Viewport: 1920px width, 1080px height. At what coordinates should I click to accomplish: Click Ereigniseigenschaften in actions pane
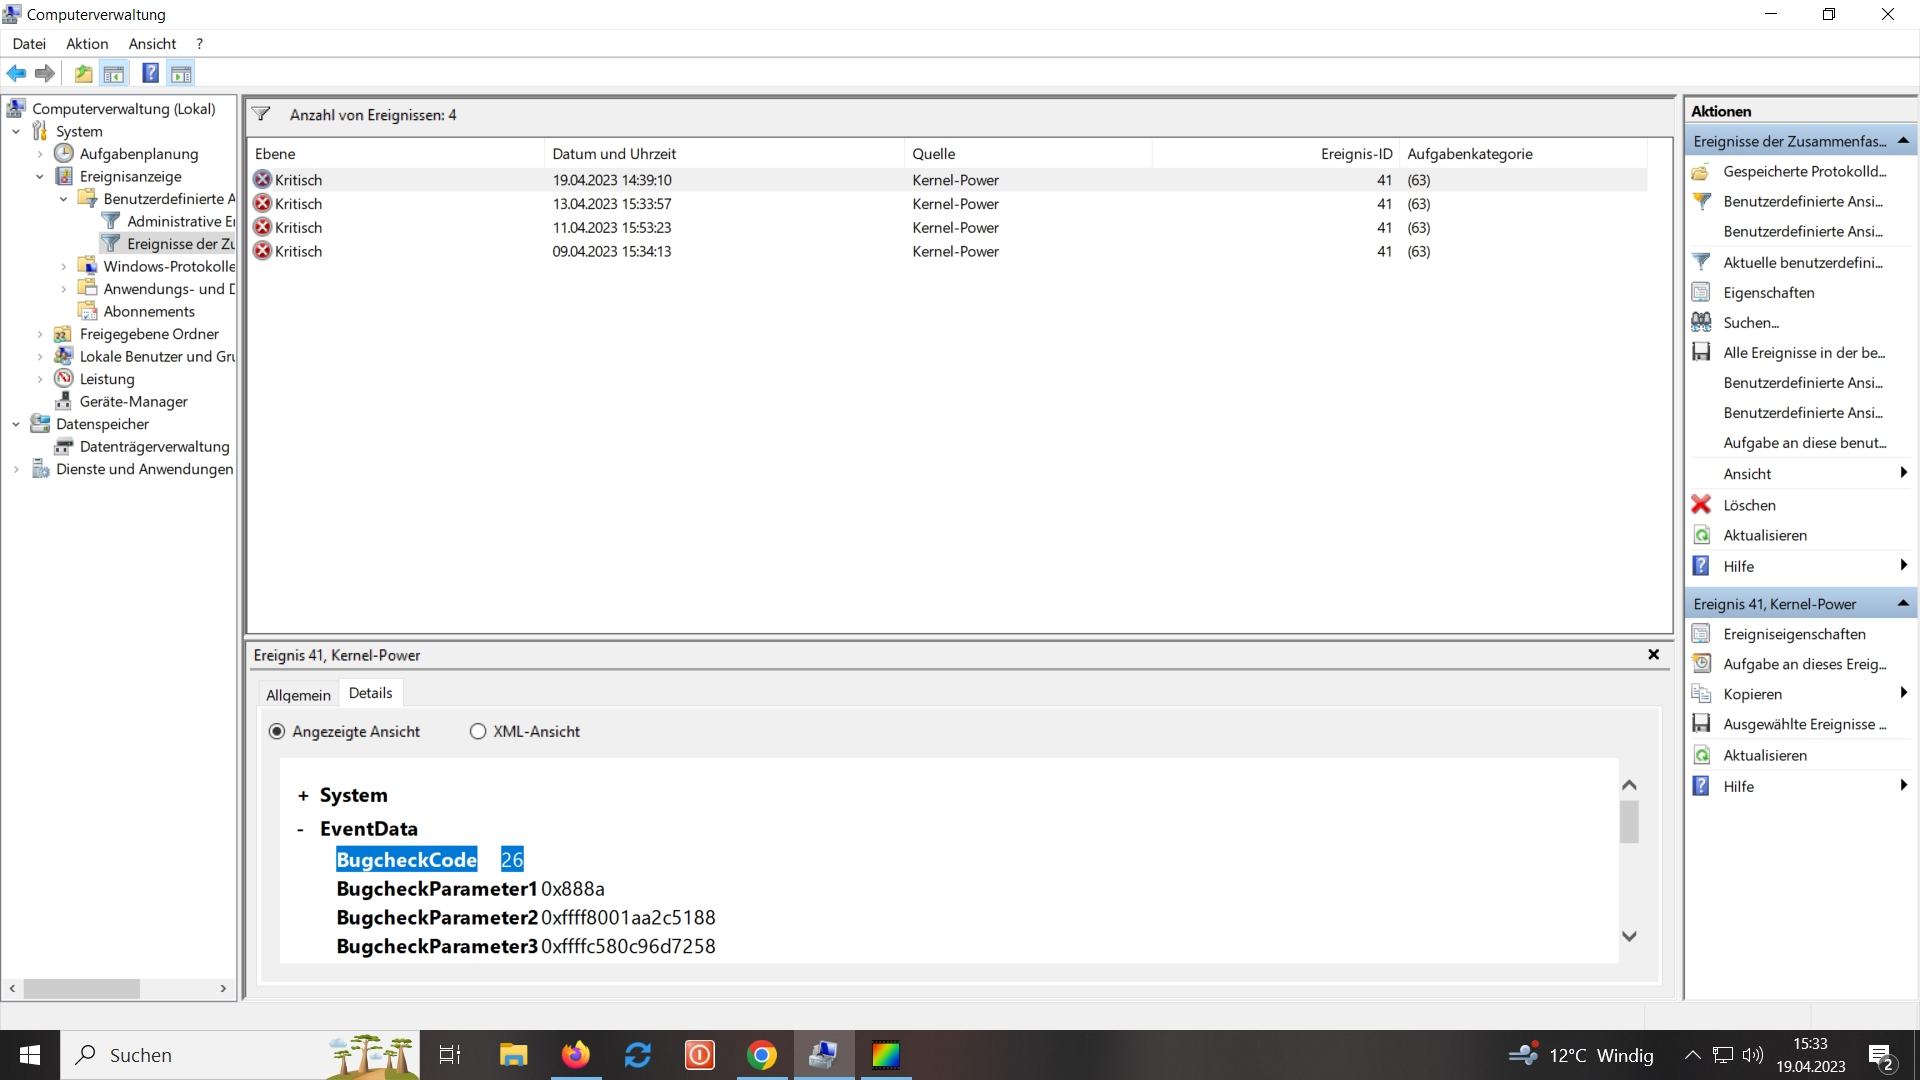click(x=1794, y=634)
